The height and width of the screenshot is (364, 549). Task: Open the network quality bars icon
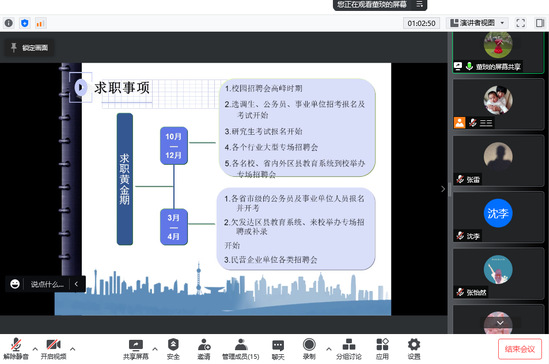pyautogui.click(x=40, y=23)
